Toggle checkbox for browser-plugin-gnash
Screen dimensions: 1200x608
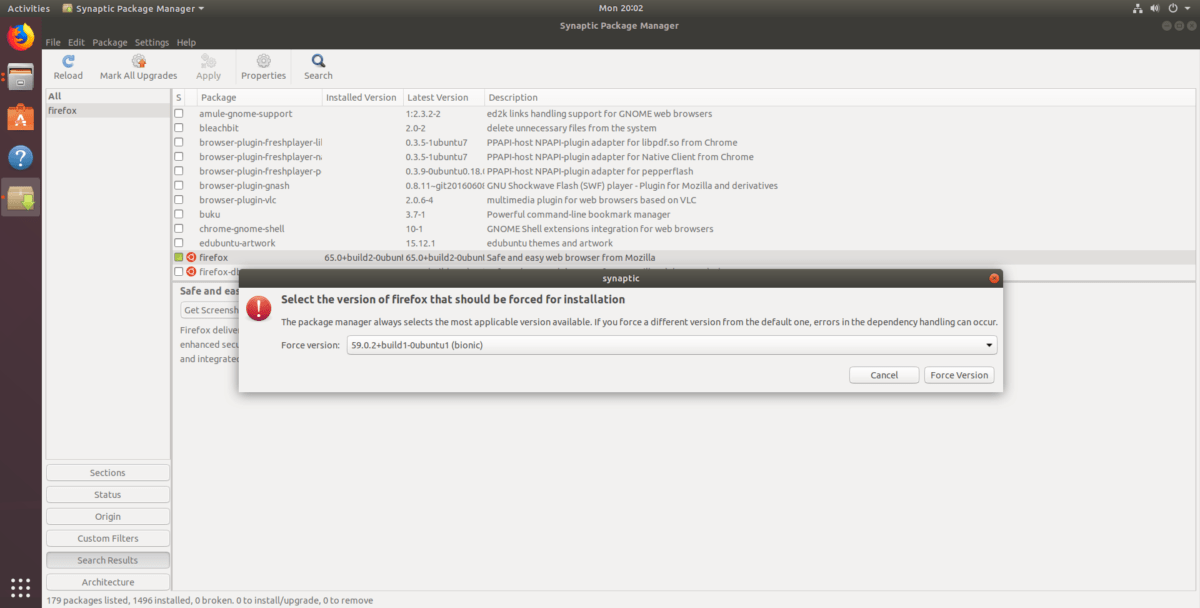coord(179,185)
